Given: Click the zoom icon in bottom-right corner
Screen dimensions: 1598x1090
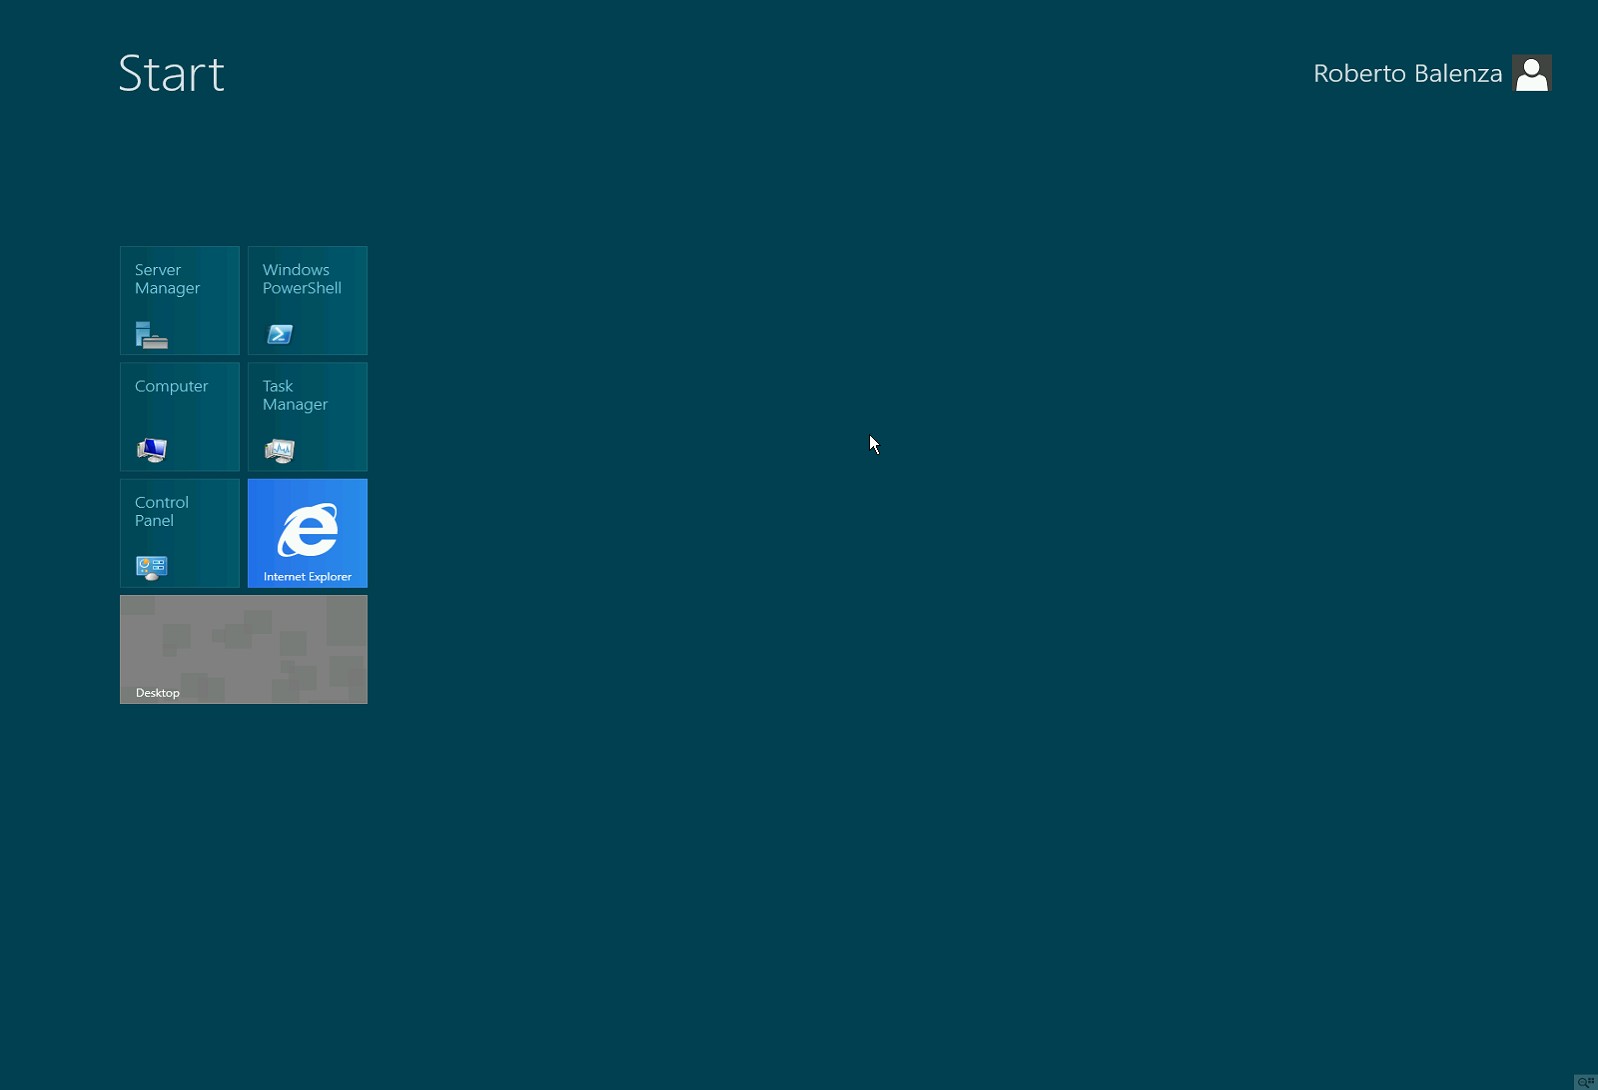Looking at the screenshot, I should [x=1586, y=1082].
